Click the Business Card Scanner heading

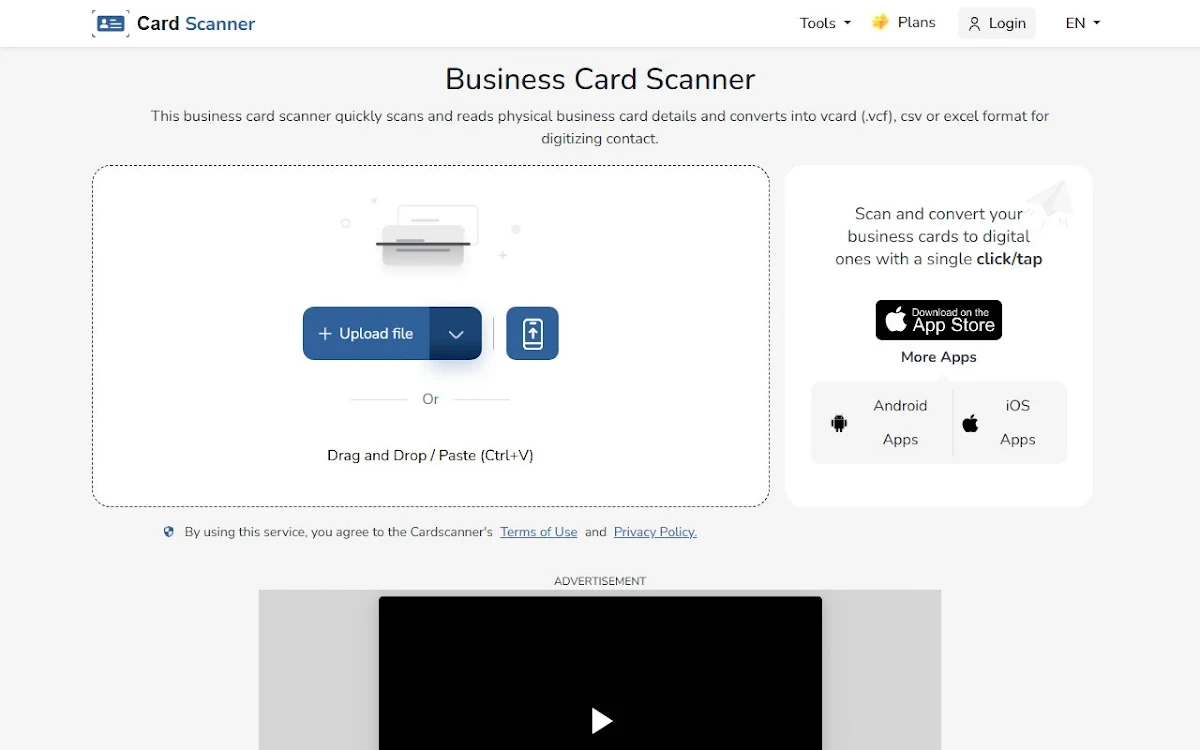pyautogui.click(x=600, y=79)
